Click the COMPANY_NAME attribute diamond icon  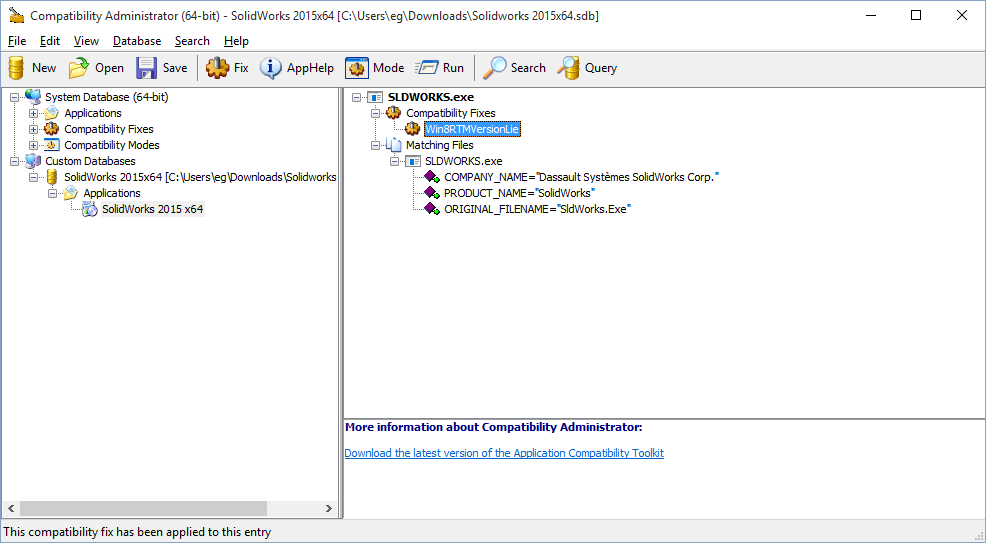(432, 177)
